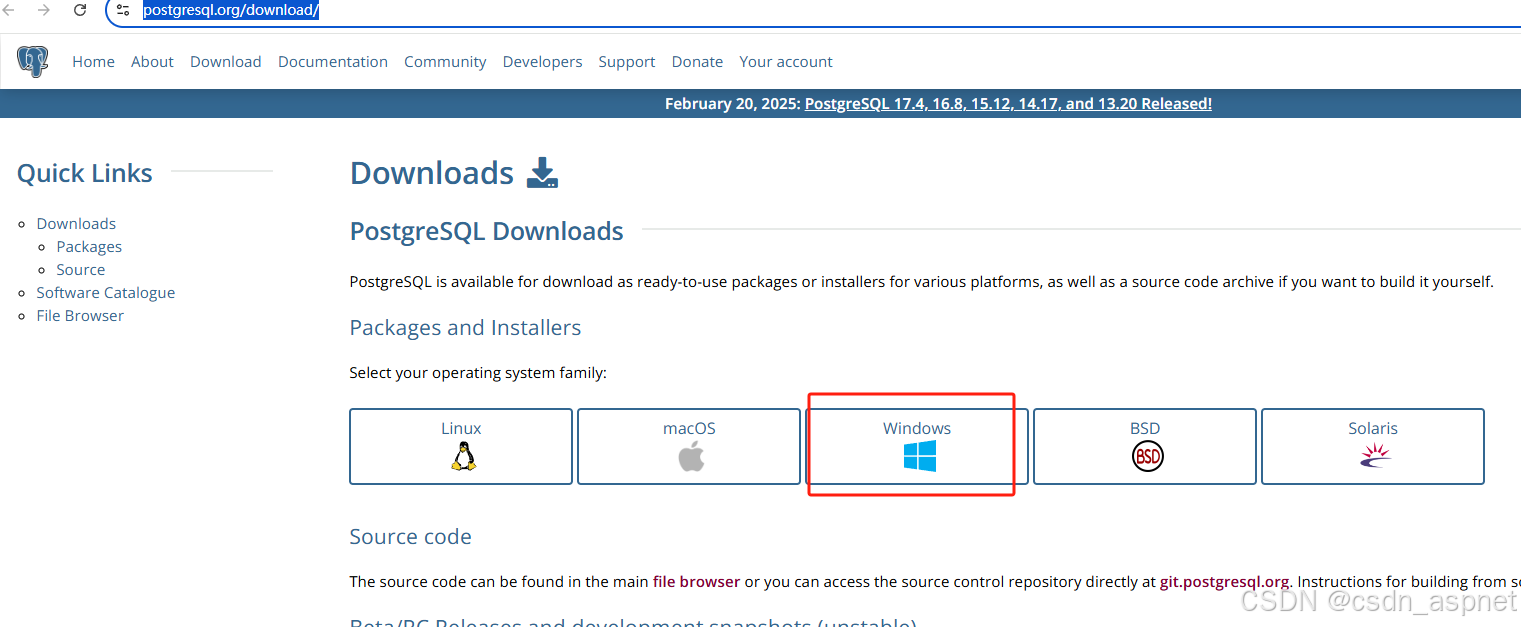Screen dimensions: 1521x627
Task: Click the browser forward arrow
Action: [44, 11]
